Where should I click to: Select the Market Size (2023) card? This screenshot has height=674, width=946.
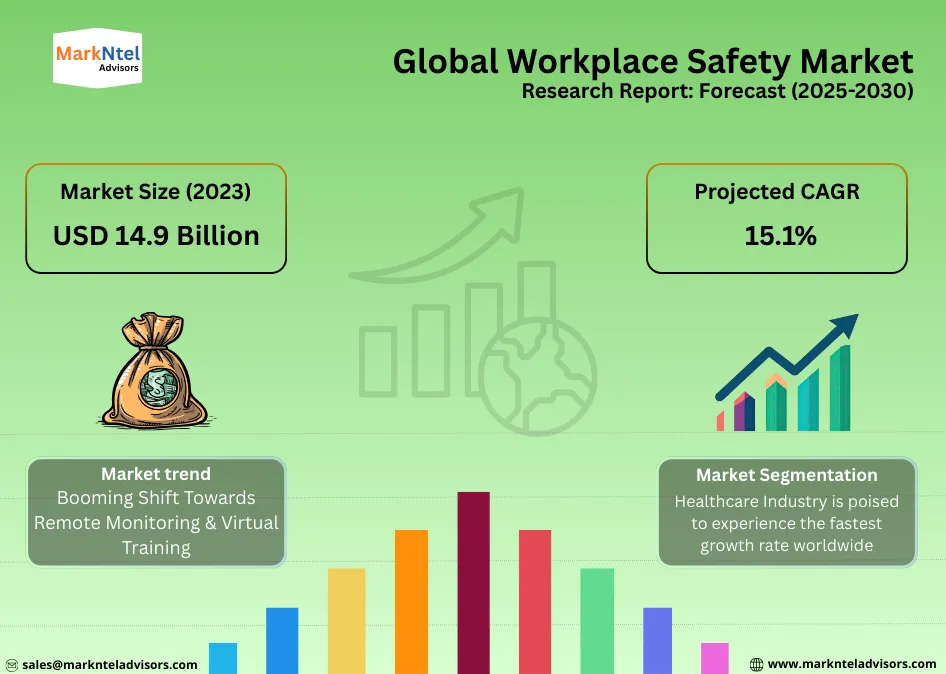coord(155,217)
